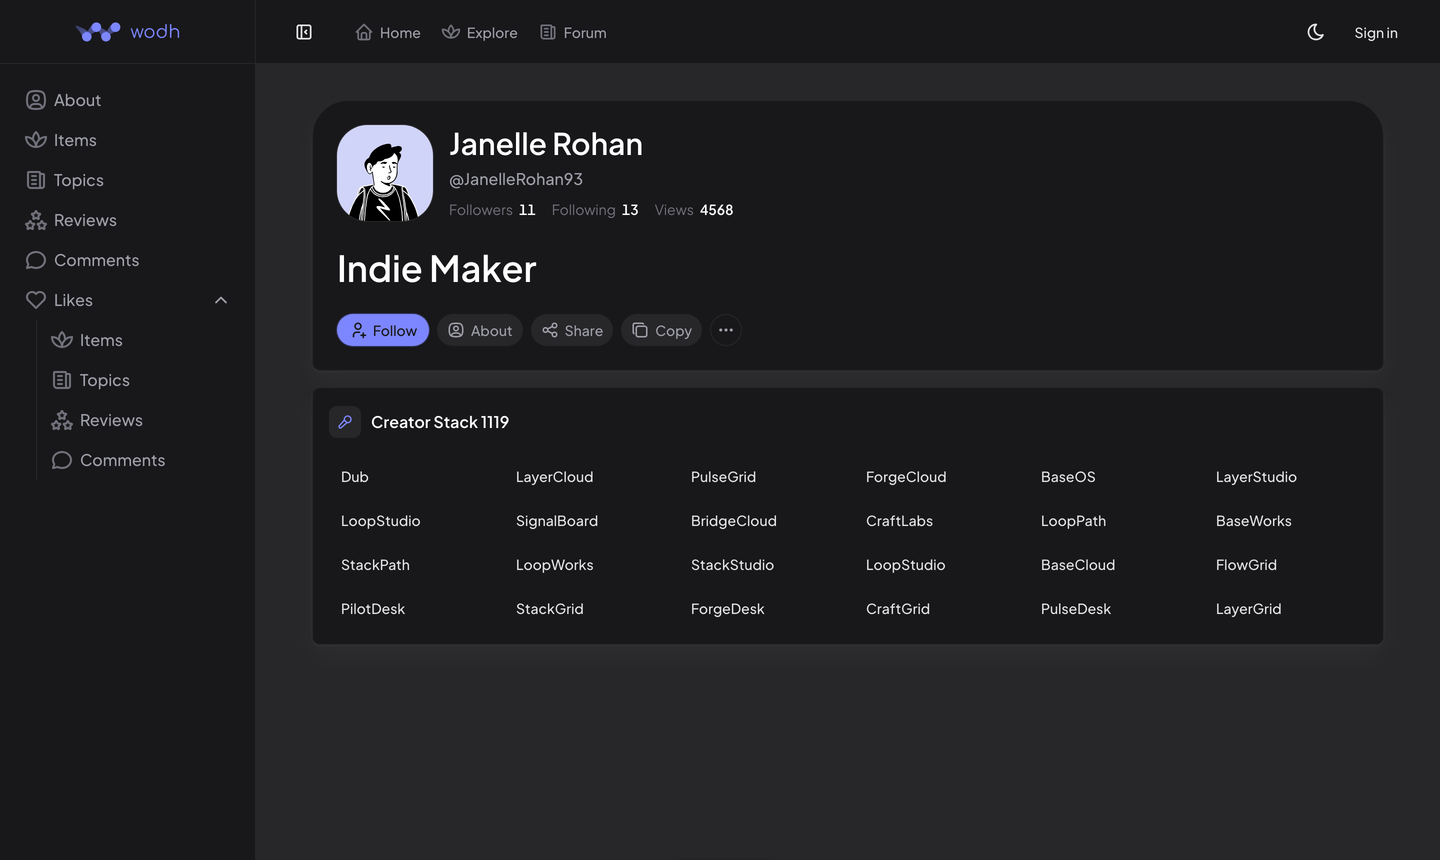Open the FlowGrid stack item

click(x=1247, y=565)
